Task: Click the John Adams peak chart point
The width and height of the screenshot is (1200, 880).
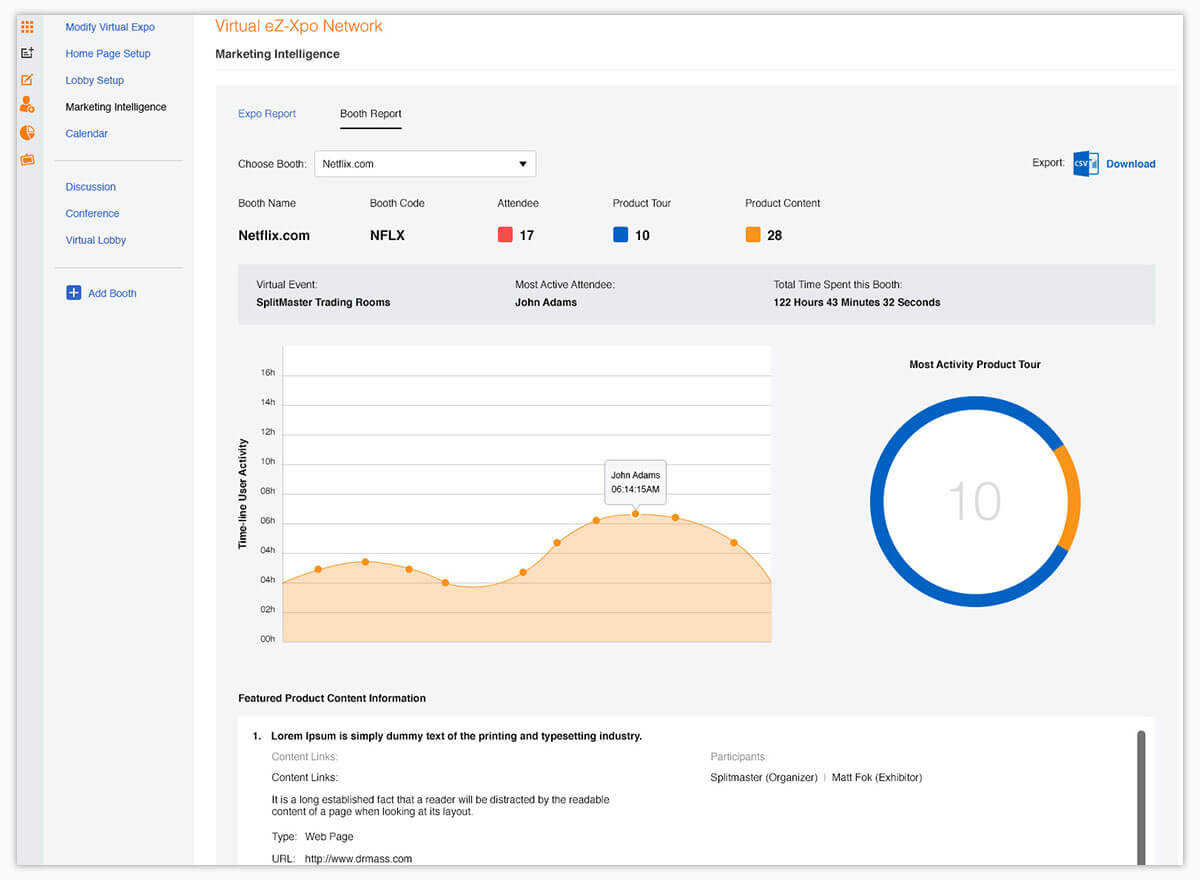Action: [x=635, y=513]
